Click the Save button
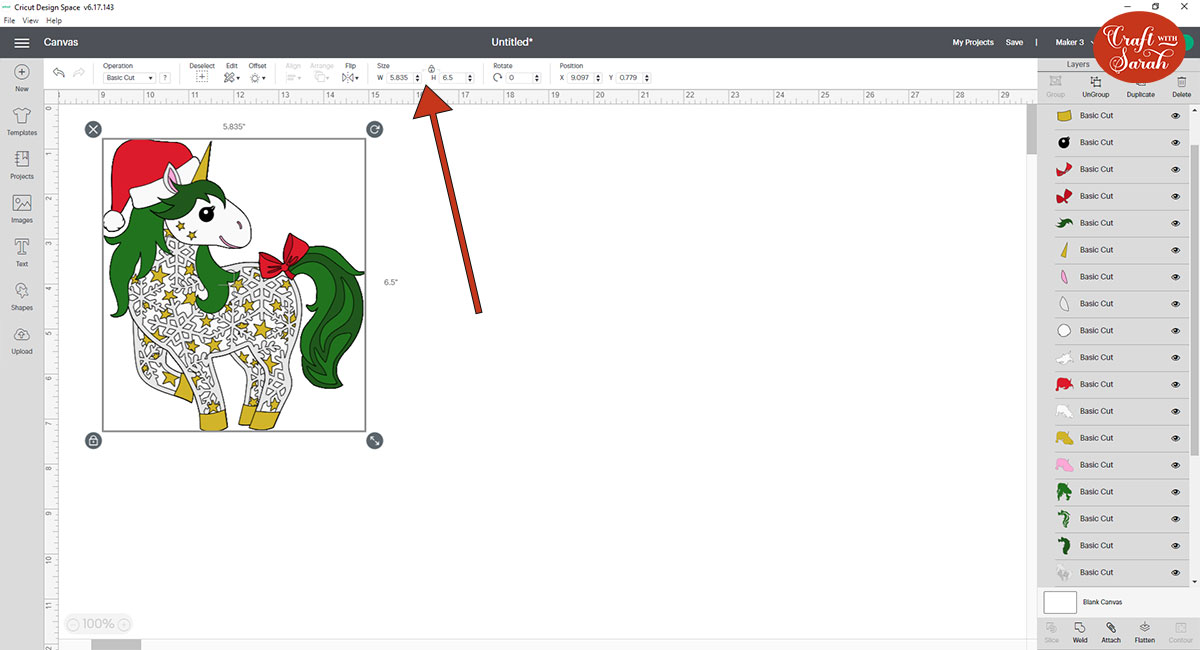The width and height of the screenshot is (1200, 650). tap(1014, 42)
